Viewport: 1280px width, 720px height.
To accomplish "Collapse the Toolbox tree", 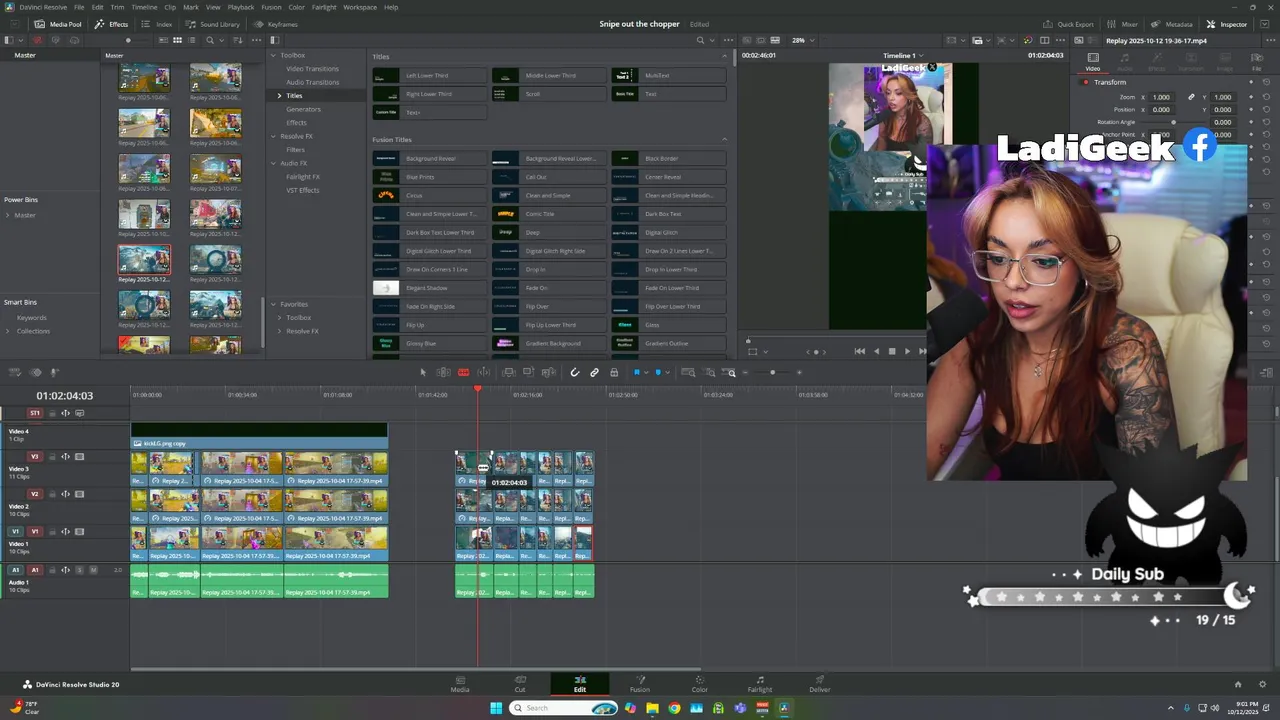I will point(273,55).
